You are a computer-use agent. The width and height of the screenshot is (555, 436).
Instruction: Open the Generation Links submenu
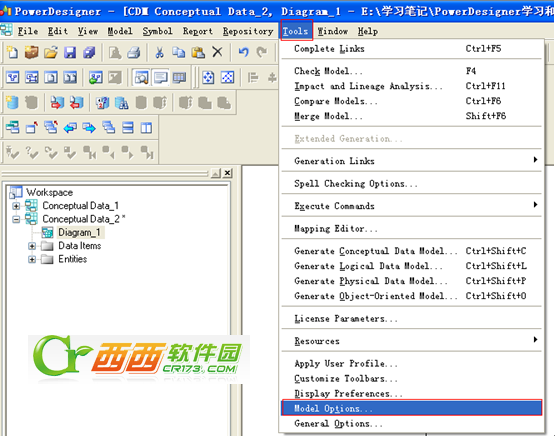pos(411,161)
